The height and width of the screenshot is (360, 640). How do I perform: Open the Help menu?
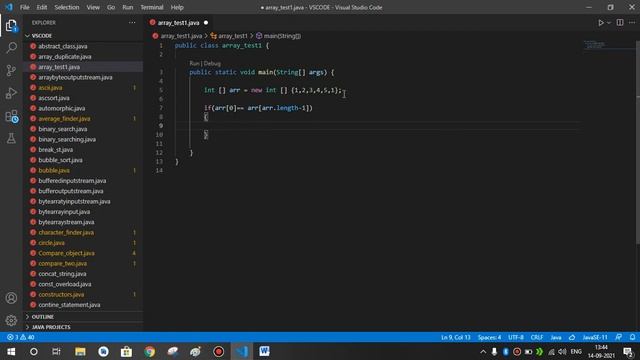(x=177, y=7)
